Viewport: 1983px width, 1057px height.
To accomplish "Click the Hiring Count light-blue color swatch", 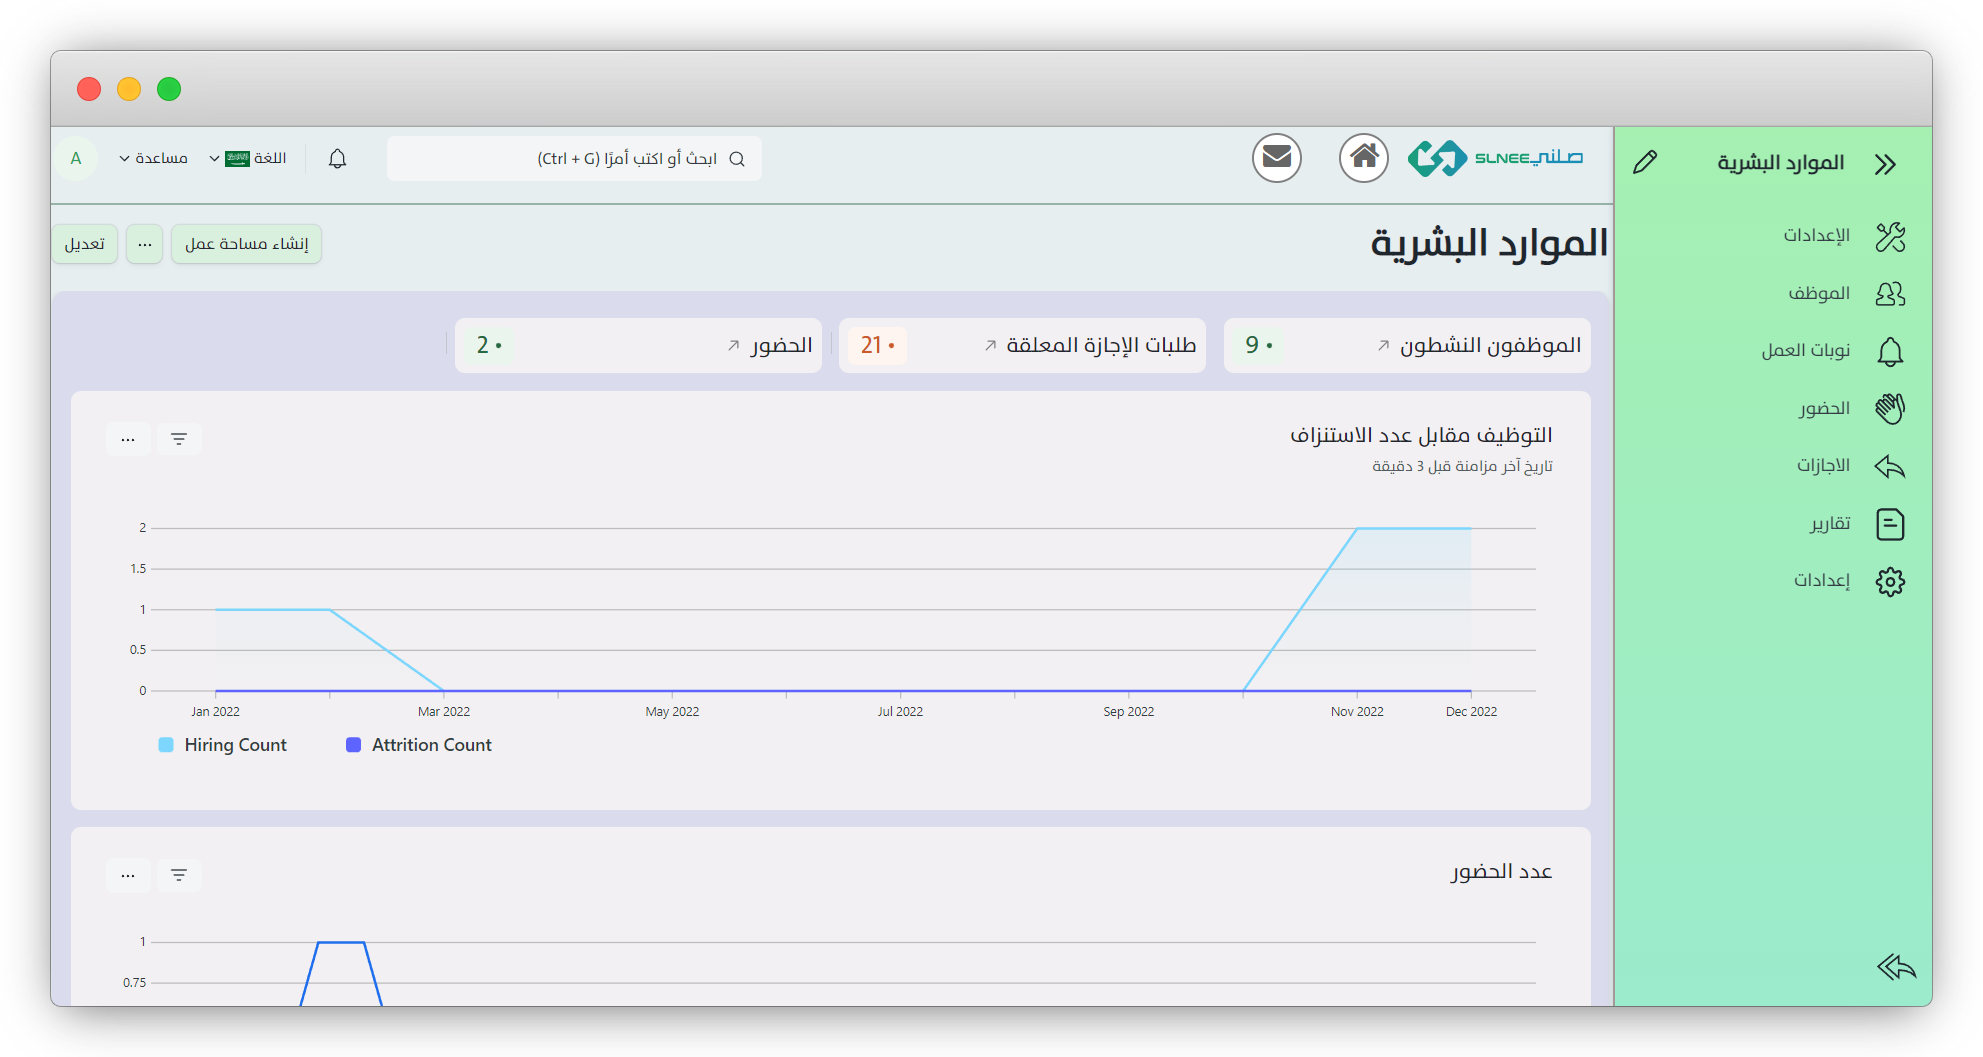I will point(166,745).
